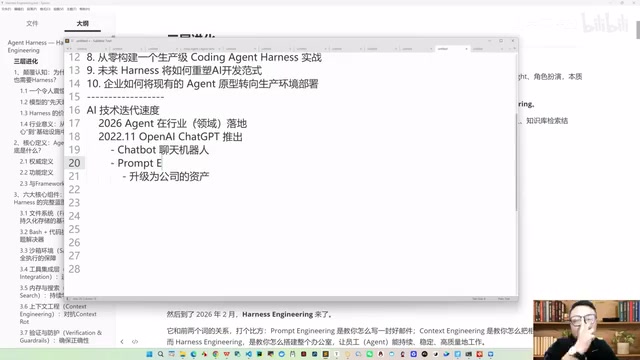Click line '8. 从零构建一个生产级 Coding Agent Harness 实战'
The width and height of the screenshot is (640, 360).
click(204, 58)
